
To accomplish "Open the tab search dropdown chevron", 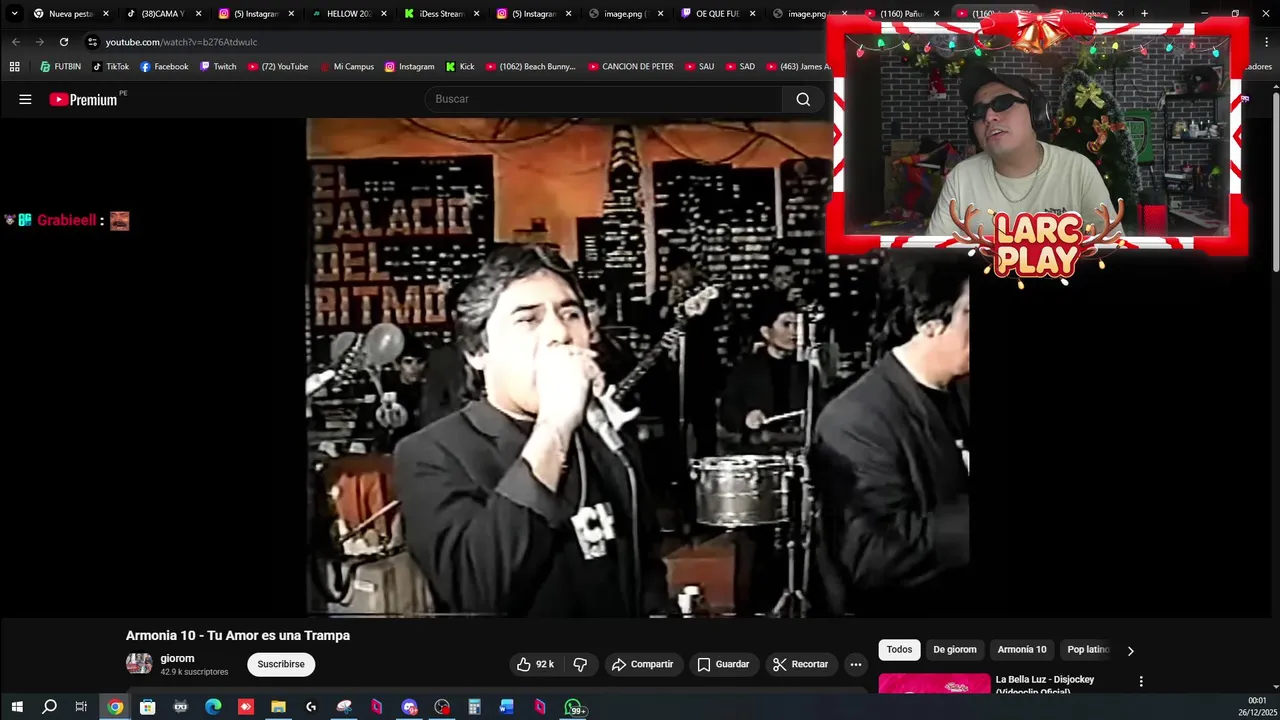I will pos(14,14).
